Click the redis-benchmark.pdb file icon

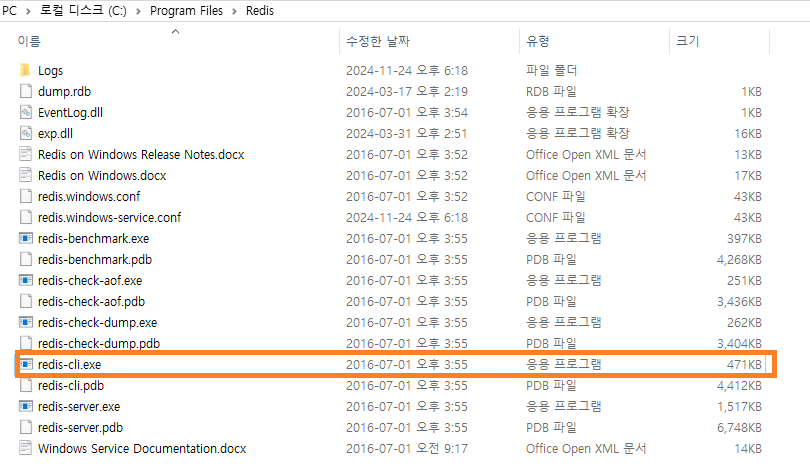25,259
